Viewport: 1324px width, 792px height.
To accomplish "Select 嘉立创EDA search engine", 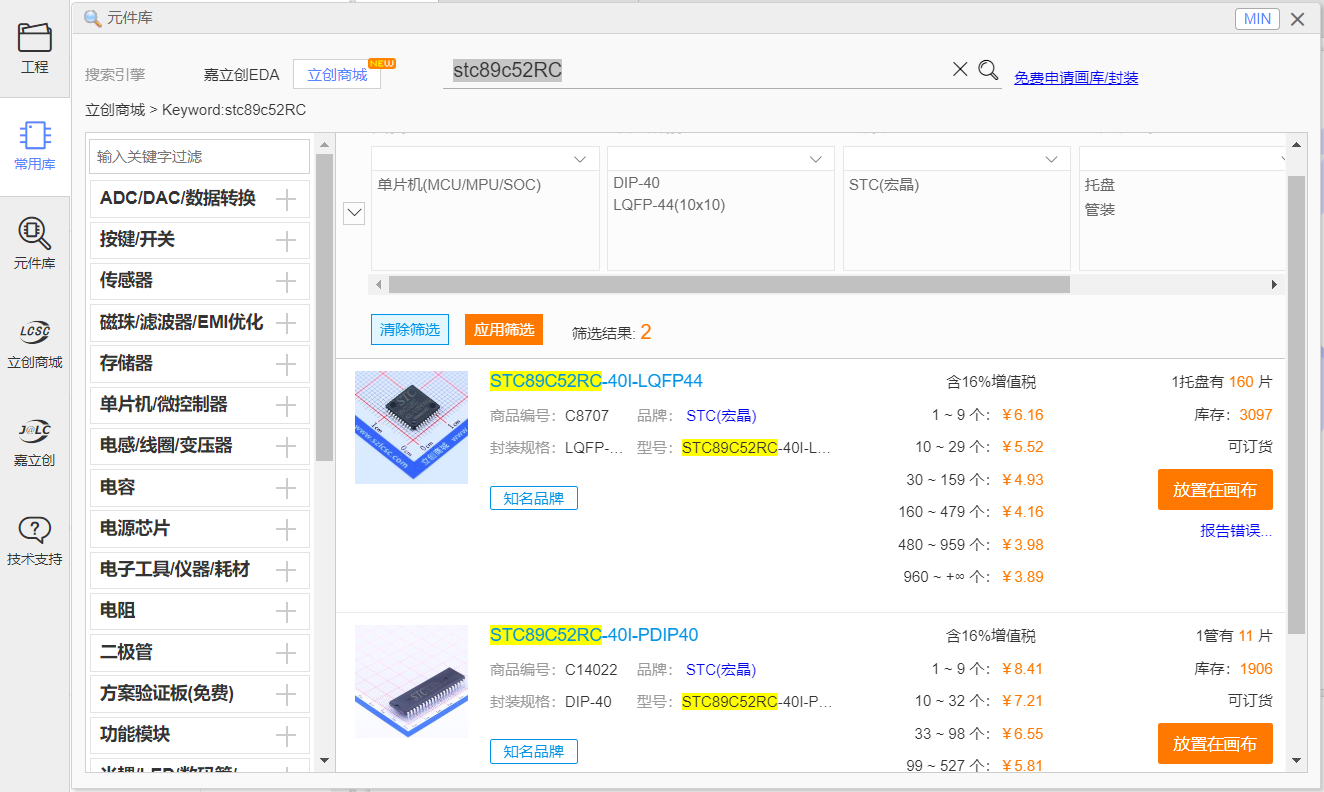I will (x=242, y=75).
